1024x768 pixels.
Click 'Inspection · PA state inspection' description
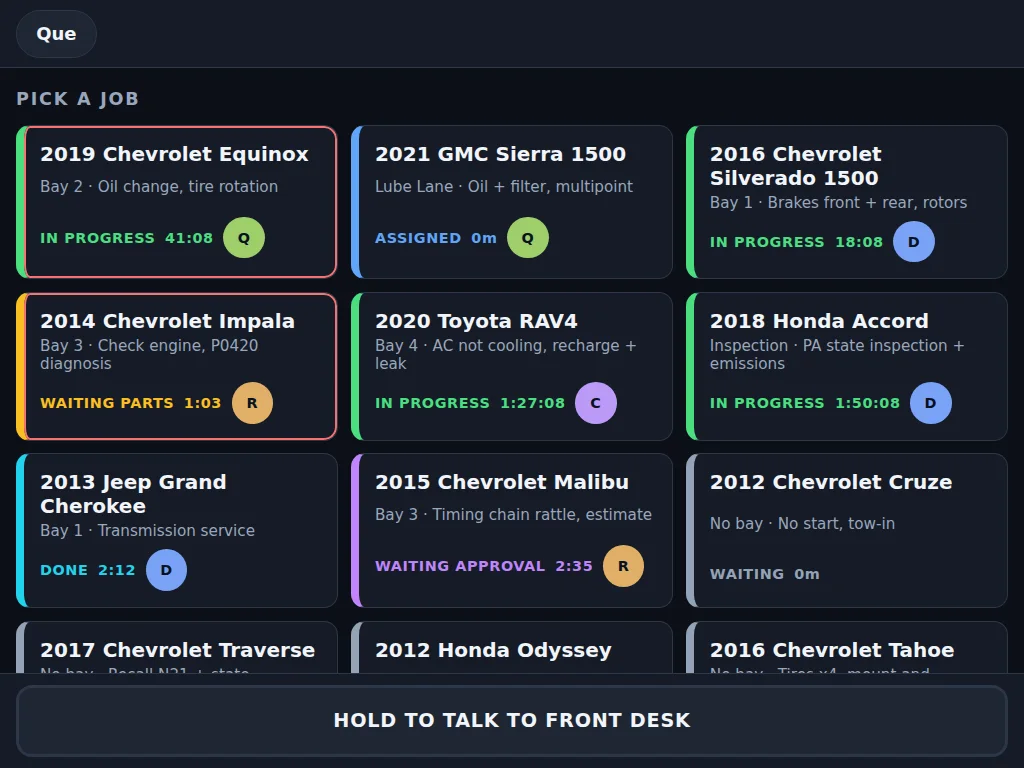(x=837, y=354)
